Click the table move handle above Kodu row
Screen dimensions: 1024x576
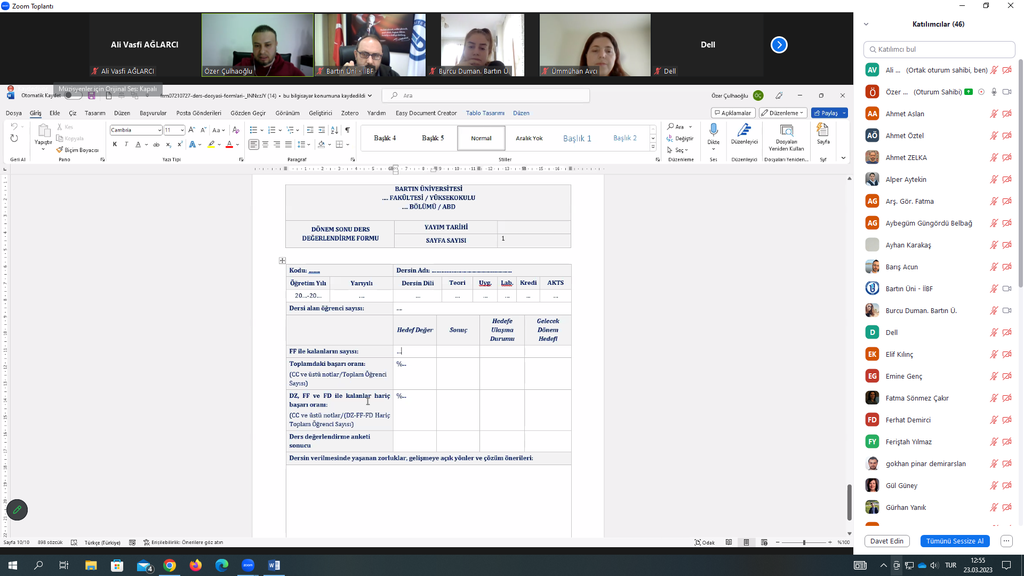tap(283, 261)
